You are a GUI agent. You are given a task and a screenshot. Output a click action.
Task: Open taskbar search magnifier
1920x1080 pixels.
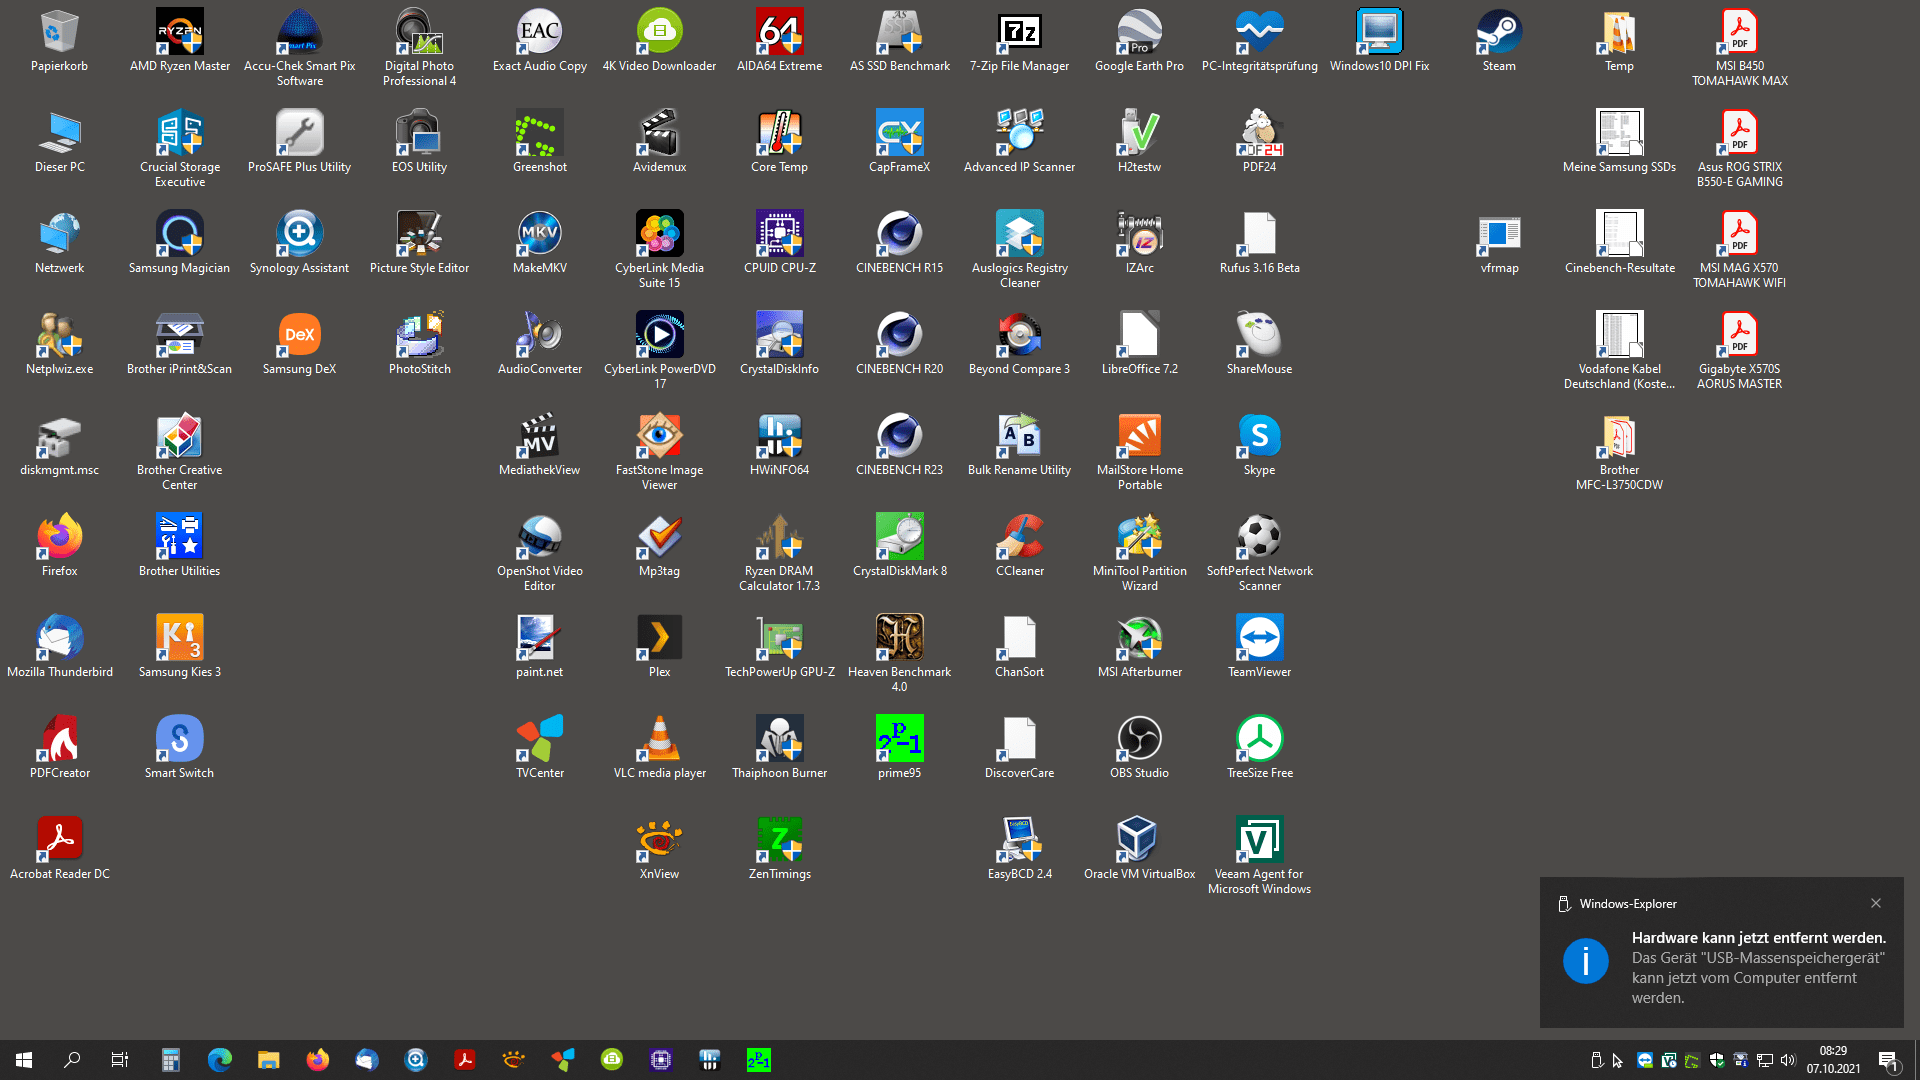click(72, 1060)
